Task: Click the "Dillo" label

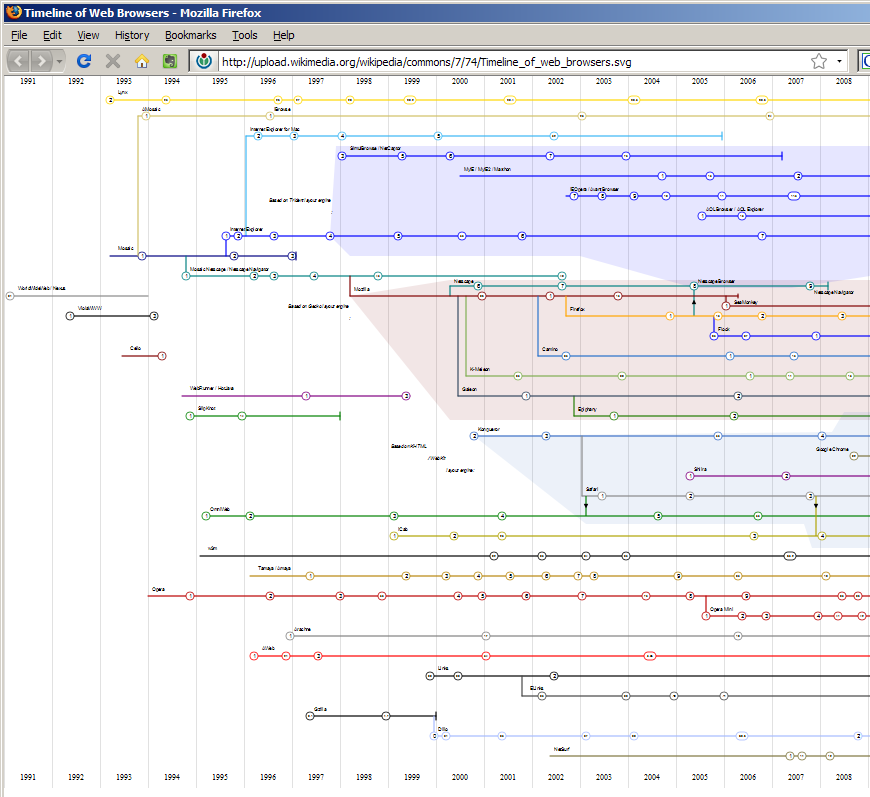Action: (442, 728)
